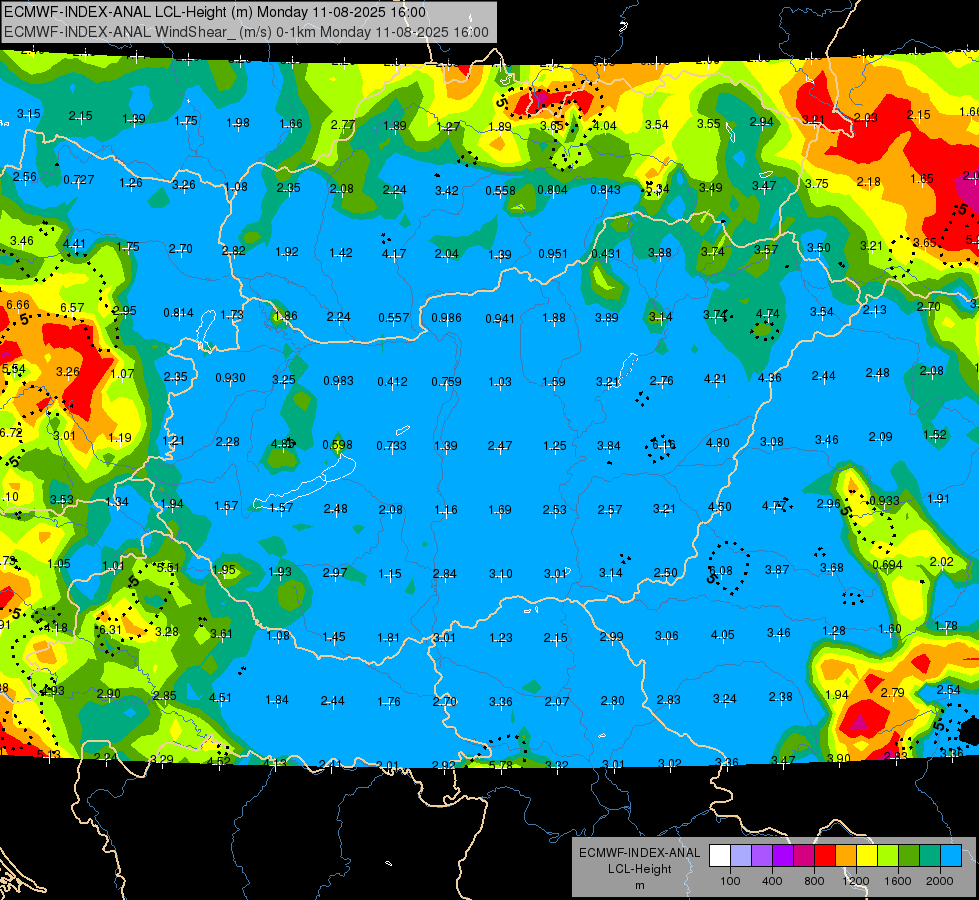The width and height of the screenshot is (979, 900).
Task: Click the wind shear value 4.17
Action: coord(394,254)
